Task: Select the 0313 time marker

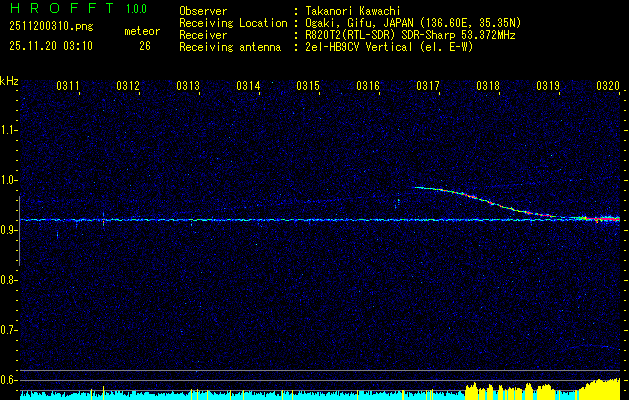Action: 188,87
